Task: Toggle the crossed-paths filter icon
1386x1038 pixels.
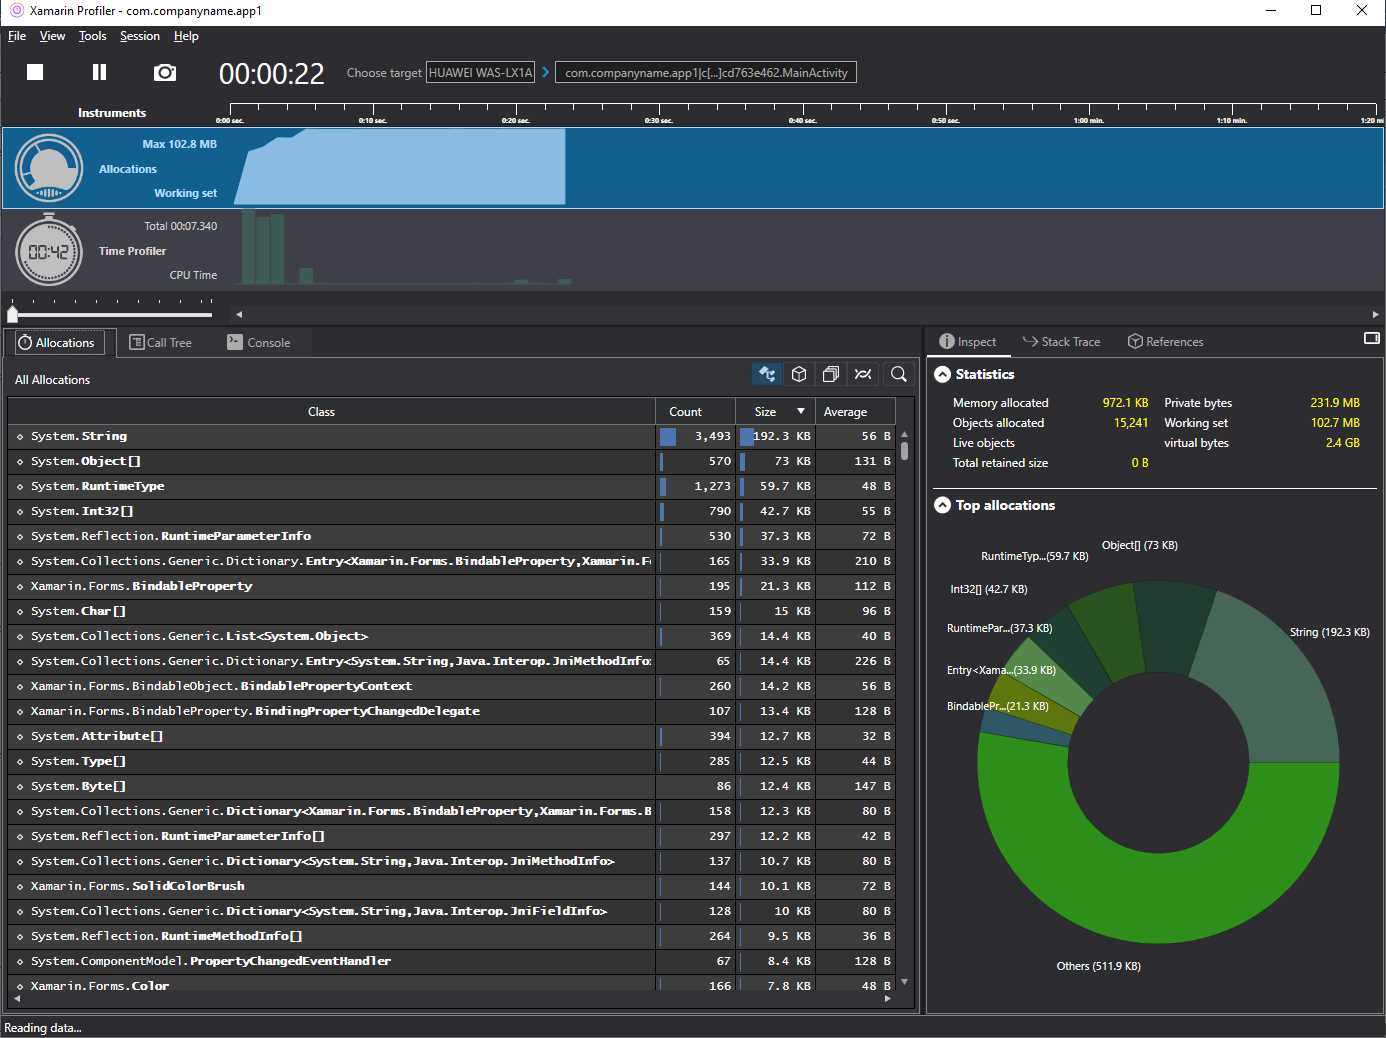Action: tap(863, 374)
